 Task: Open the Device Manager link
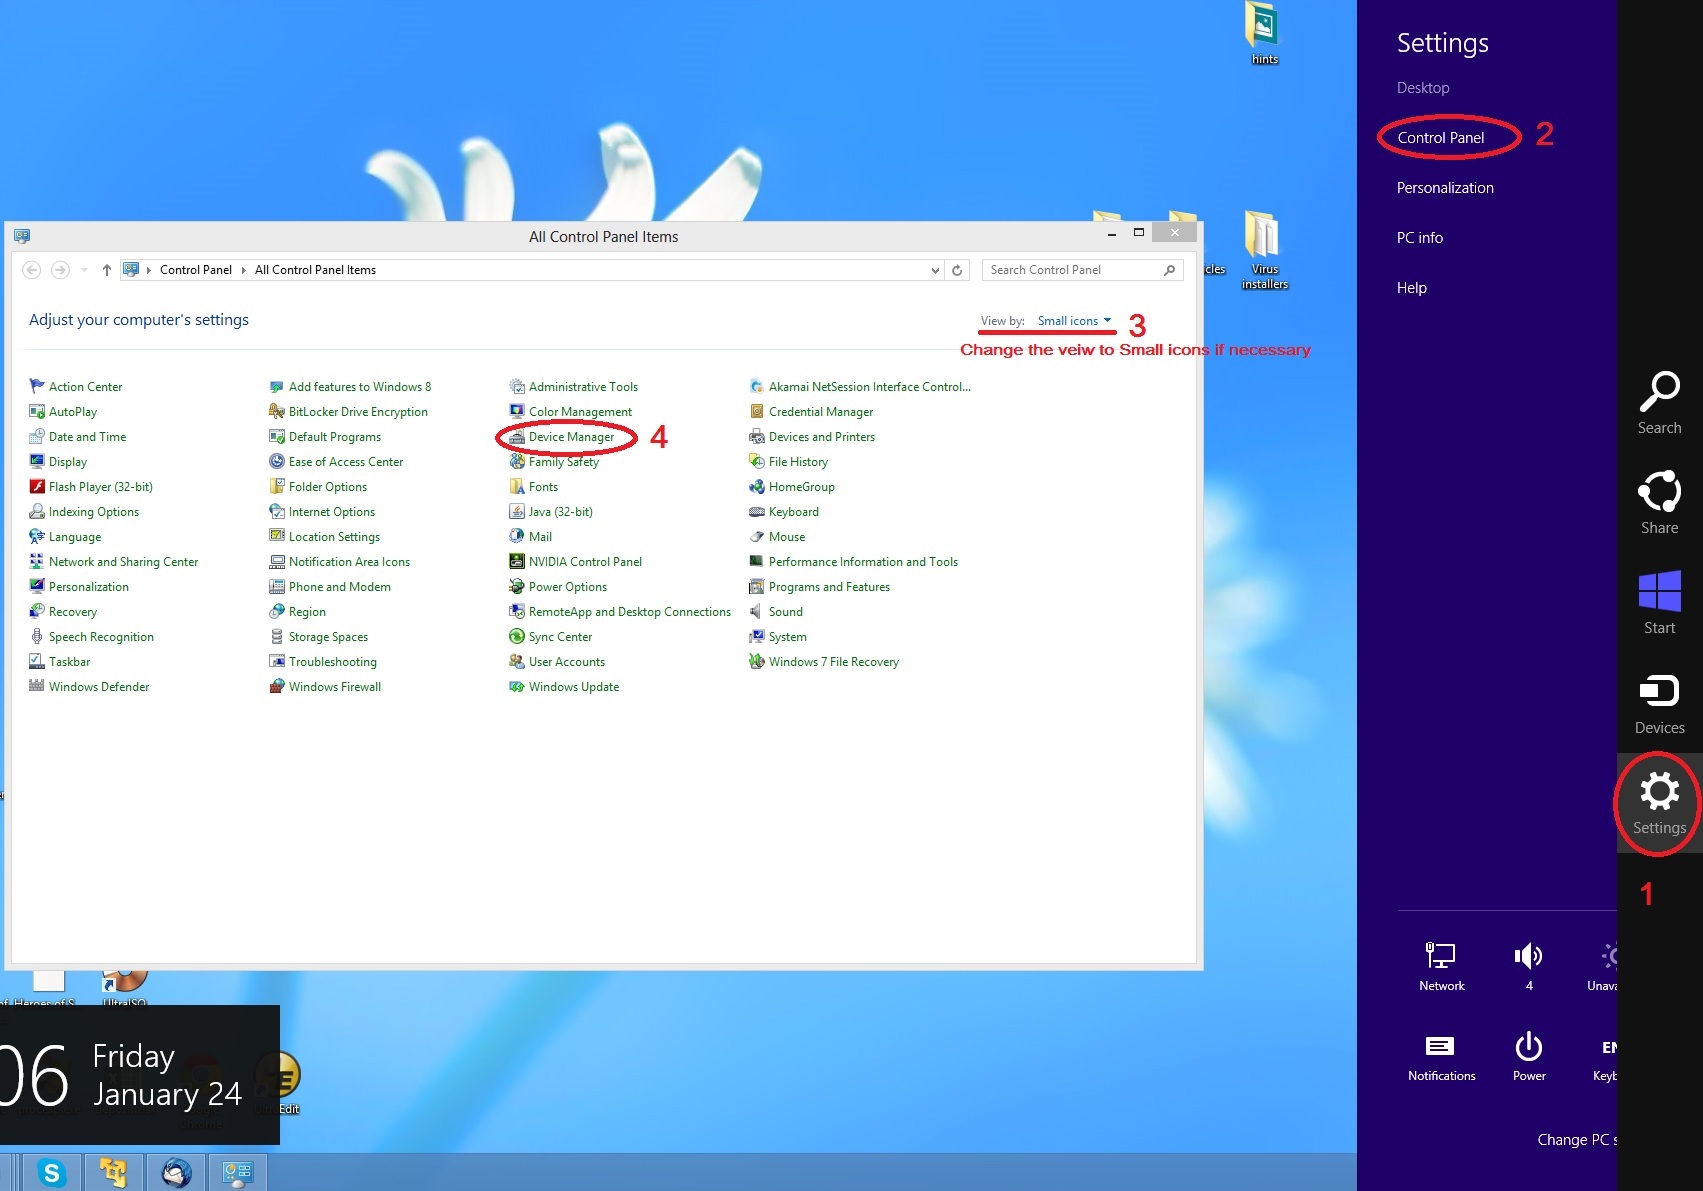[x=571, y=437]
